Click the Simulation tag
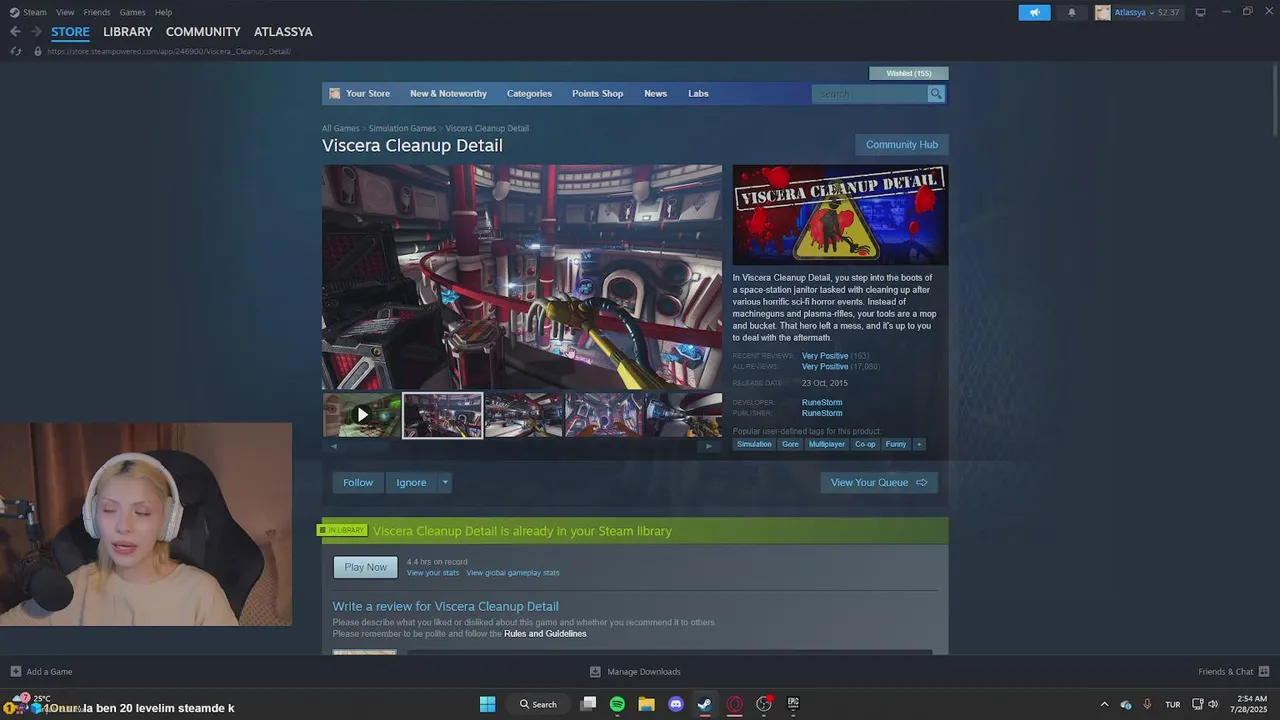 pos(754,444)
